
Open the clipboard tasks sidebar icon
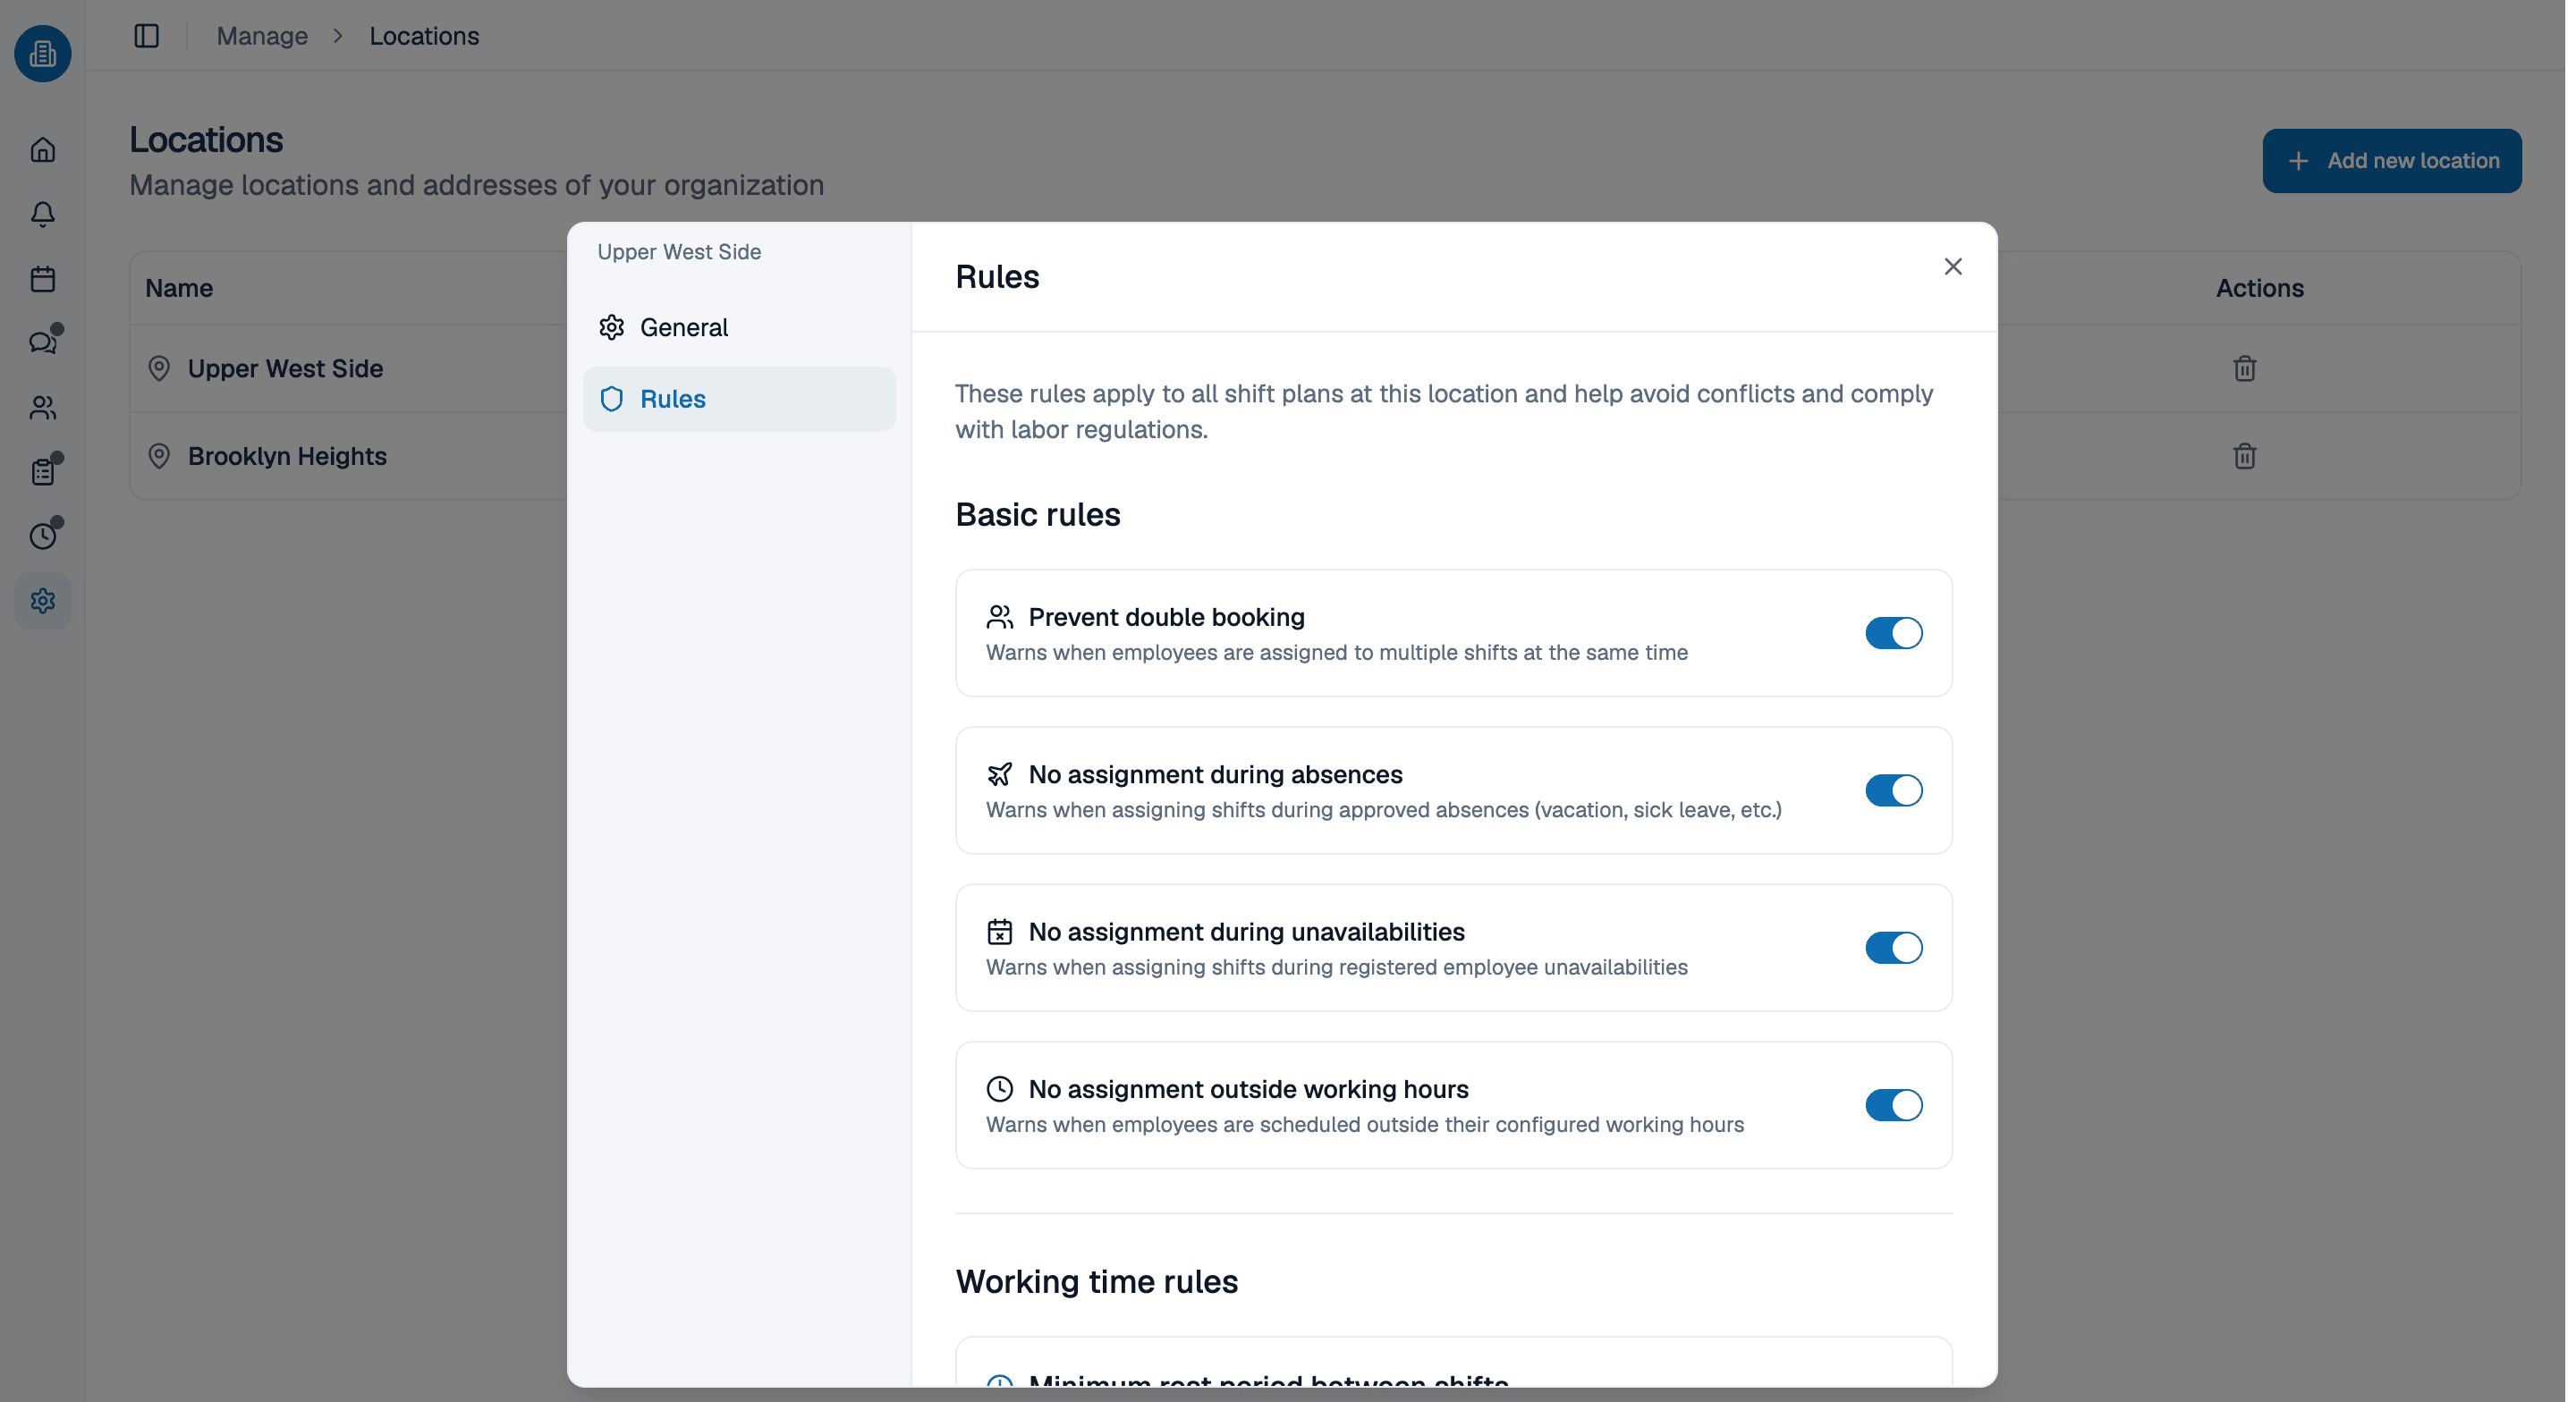43,472
